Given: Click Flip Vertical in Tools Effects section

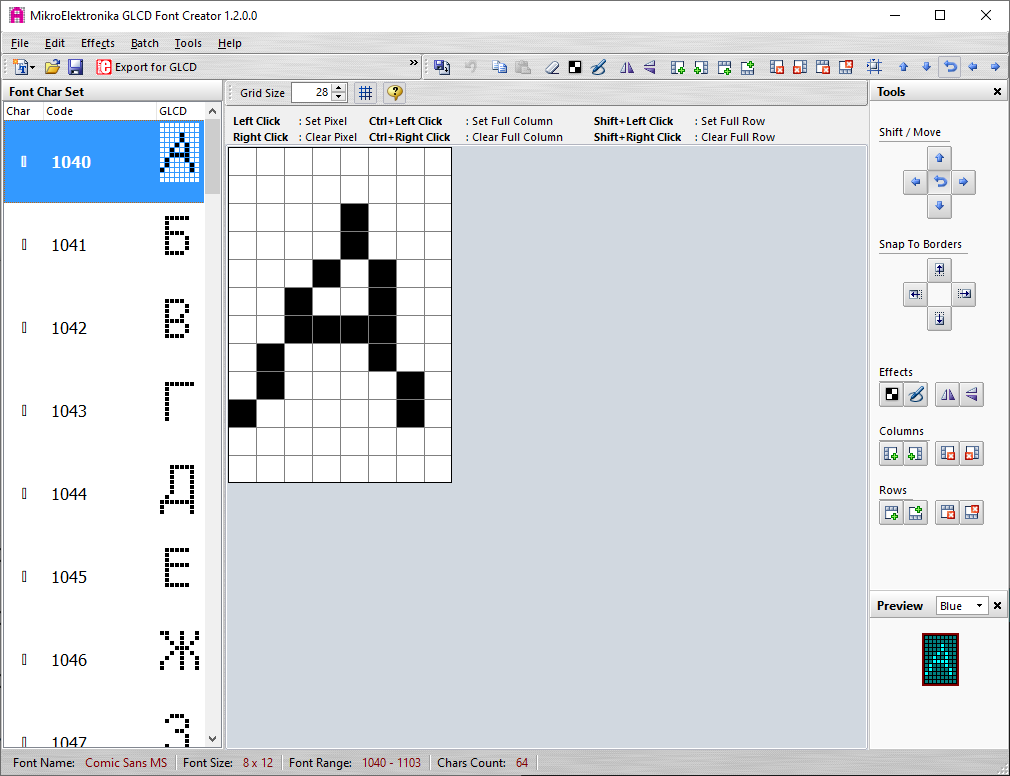Looking at the screenshot, I should (971, 394).
